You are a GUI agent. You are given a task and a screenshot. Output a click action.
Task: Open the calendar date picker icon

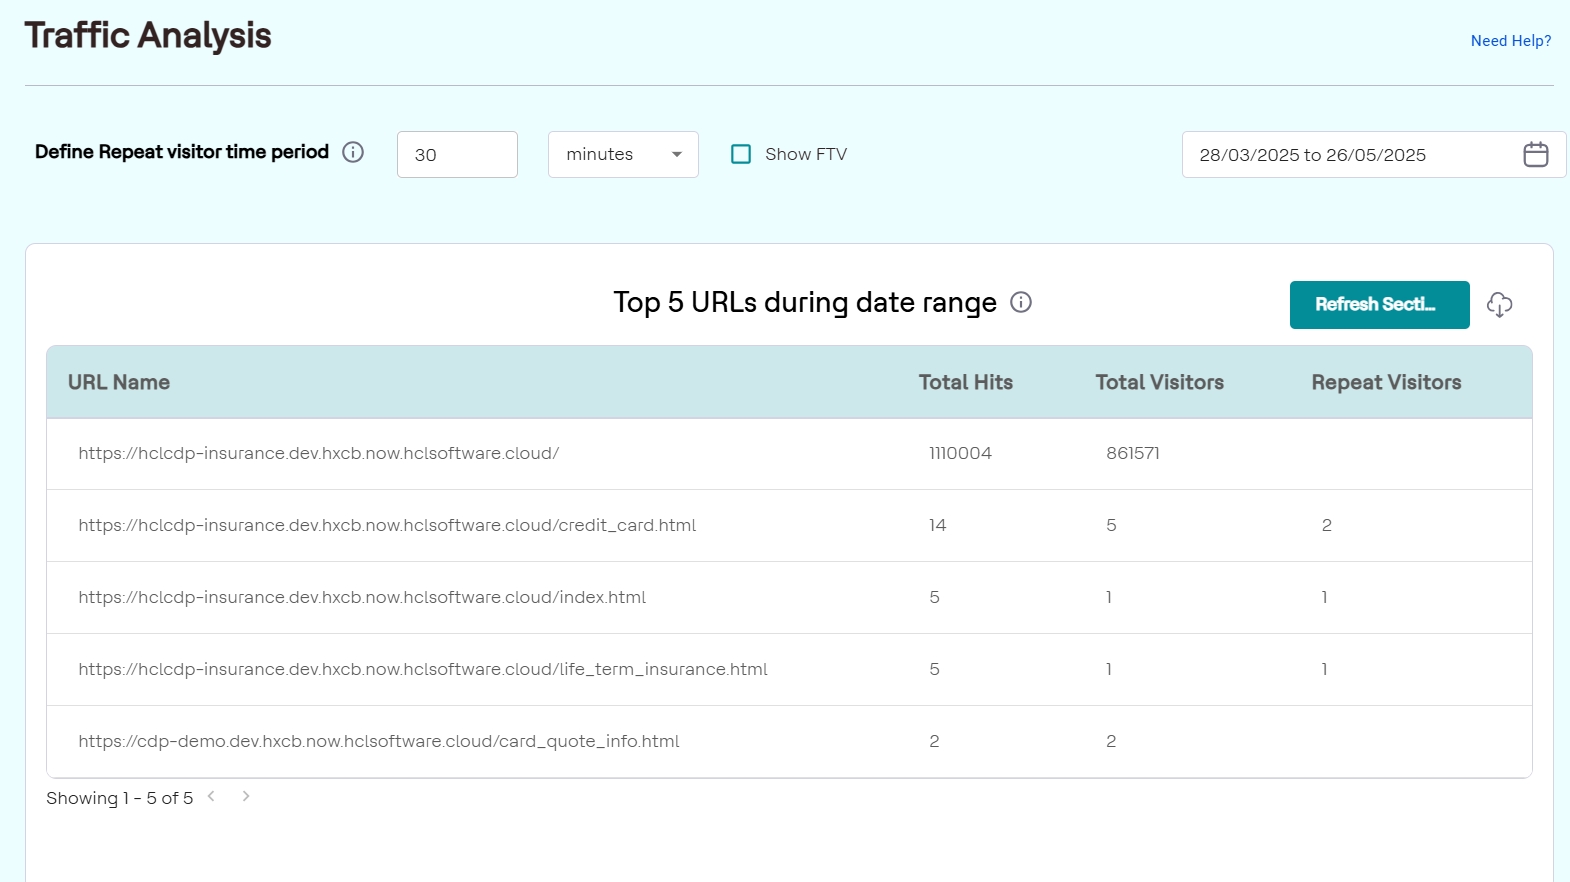tap(1535, 155)
